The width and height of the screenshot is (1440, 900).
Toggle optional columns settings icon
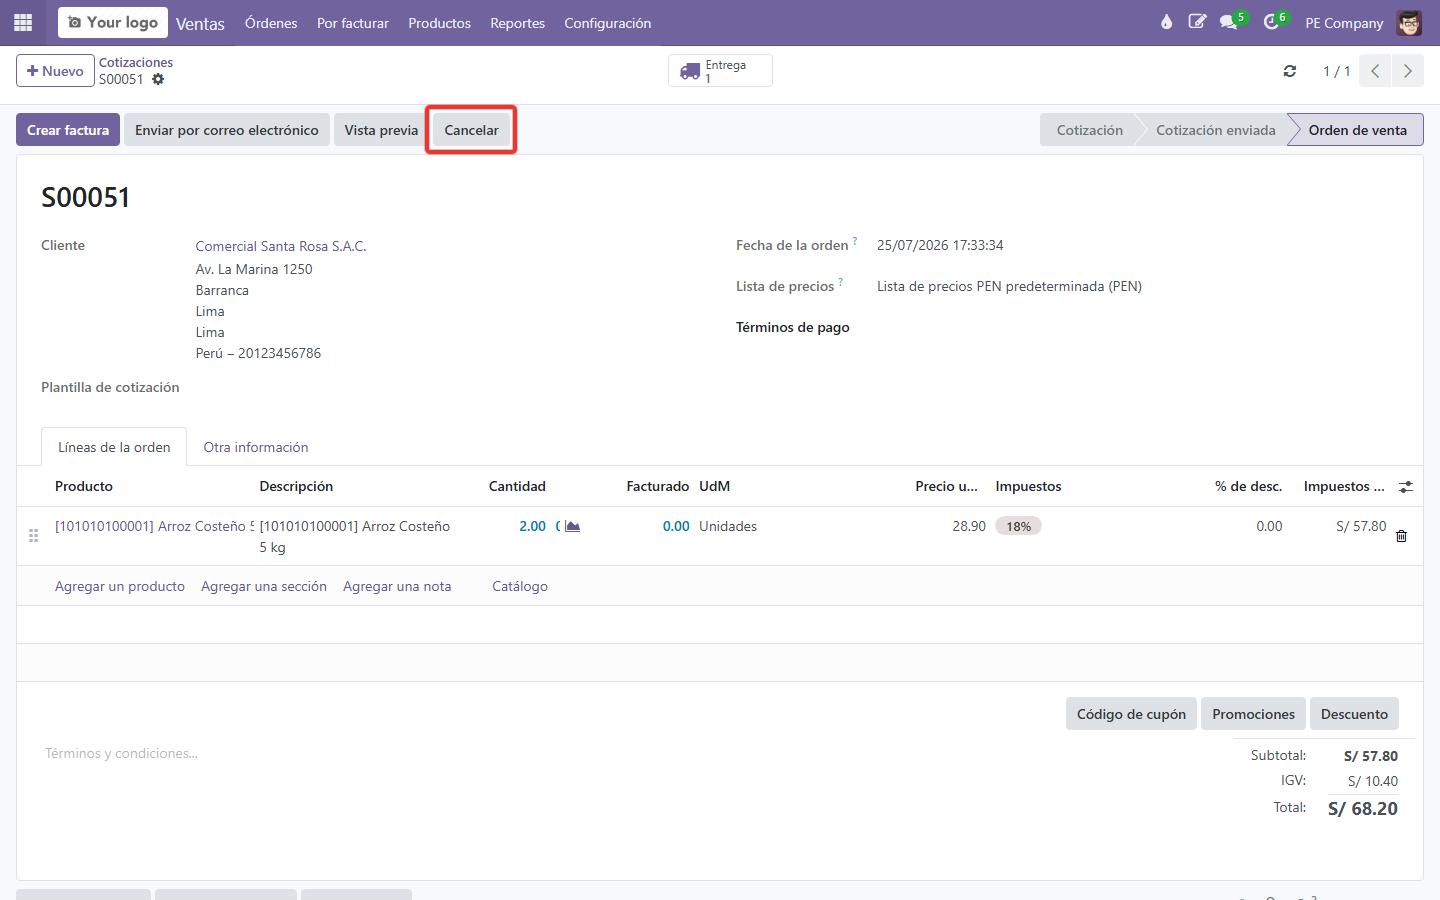[1406, 487]
